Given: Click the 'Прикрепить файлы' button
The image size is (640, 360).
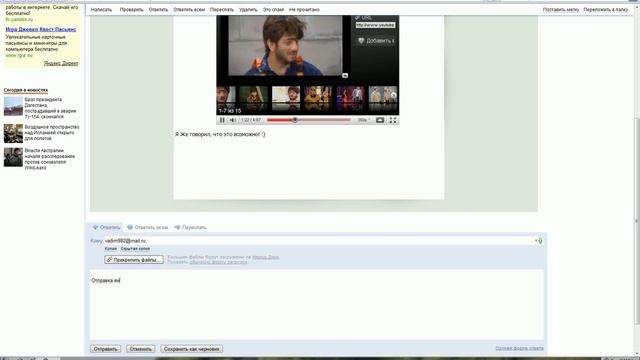Looking at the screenshot, I should [x=134, y=260].
